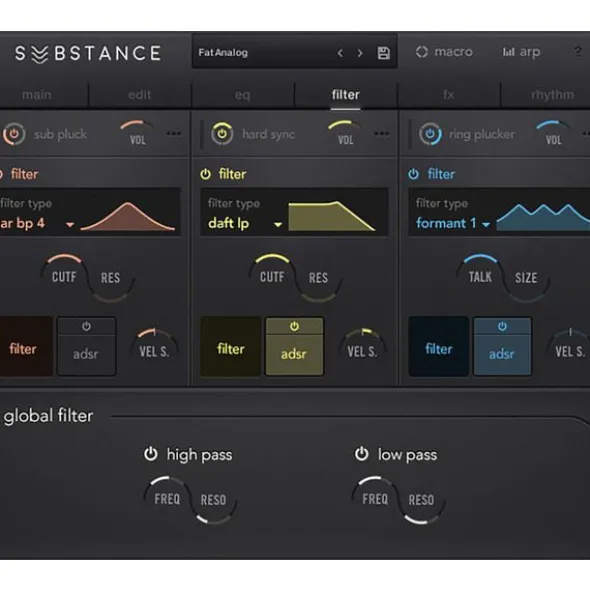This screenshot has width=590, height=591.
Task: Open sub pluck adsr panel
Action: pos(86,354)
